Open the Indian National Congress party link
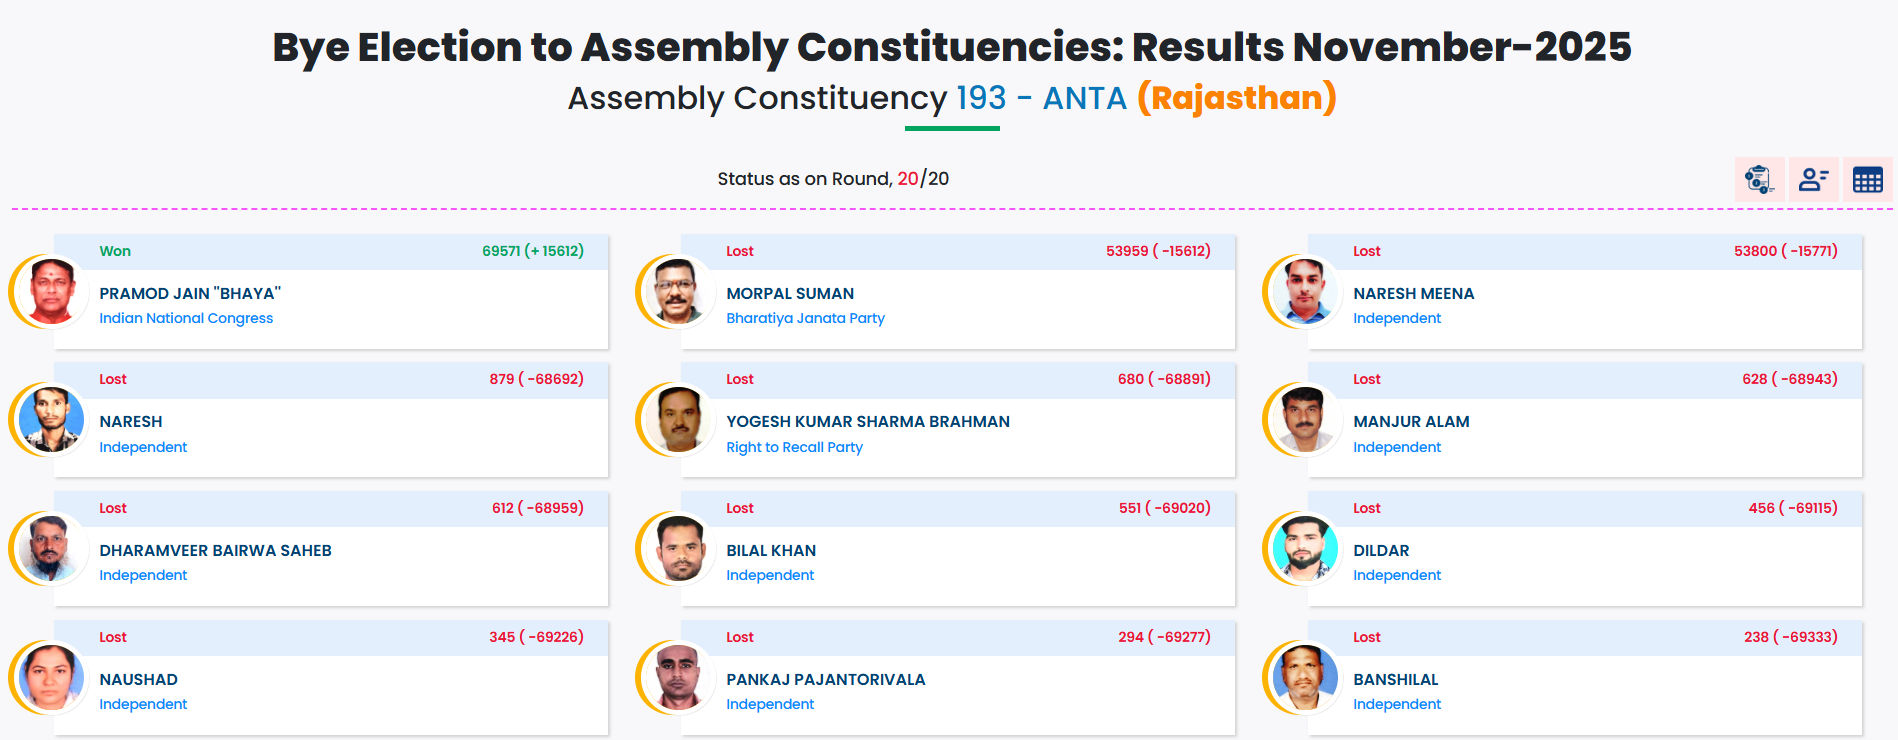This screenshot has width=1898, height=740. pos(186,318)
